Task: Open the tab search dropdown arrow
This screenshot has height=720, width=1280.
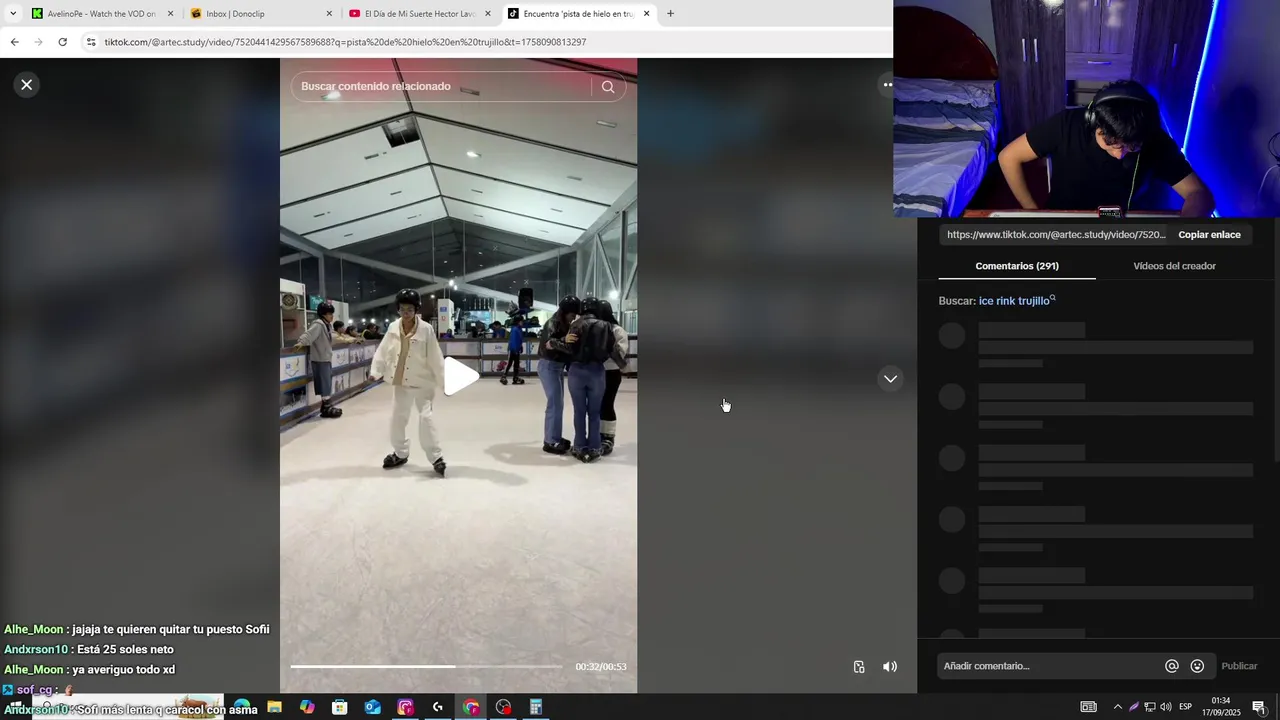Action: (13, 14)
